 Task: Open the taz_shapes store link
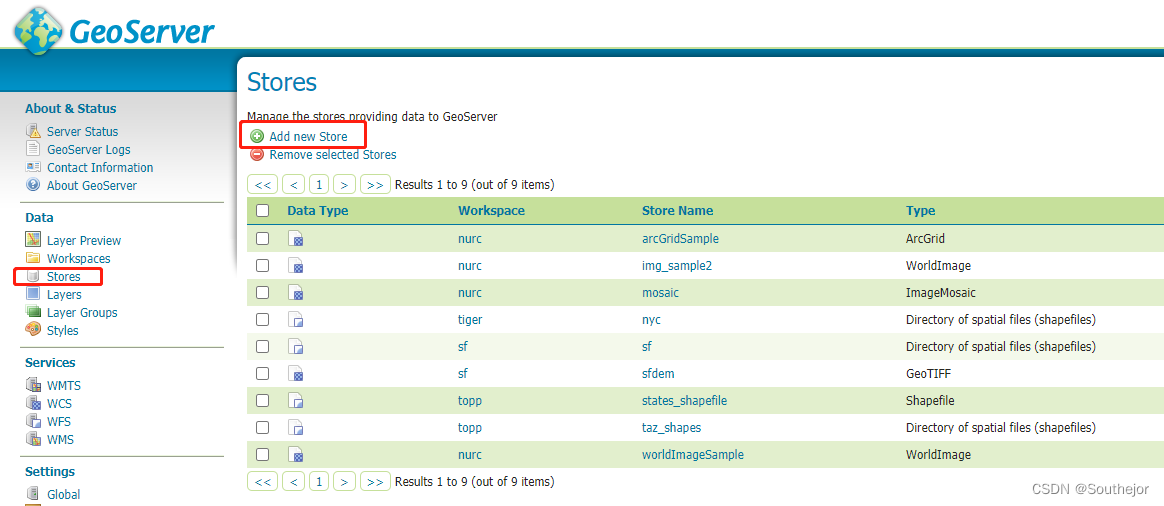(671, 427)
